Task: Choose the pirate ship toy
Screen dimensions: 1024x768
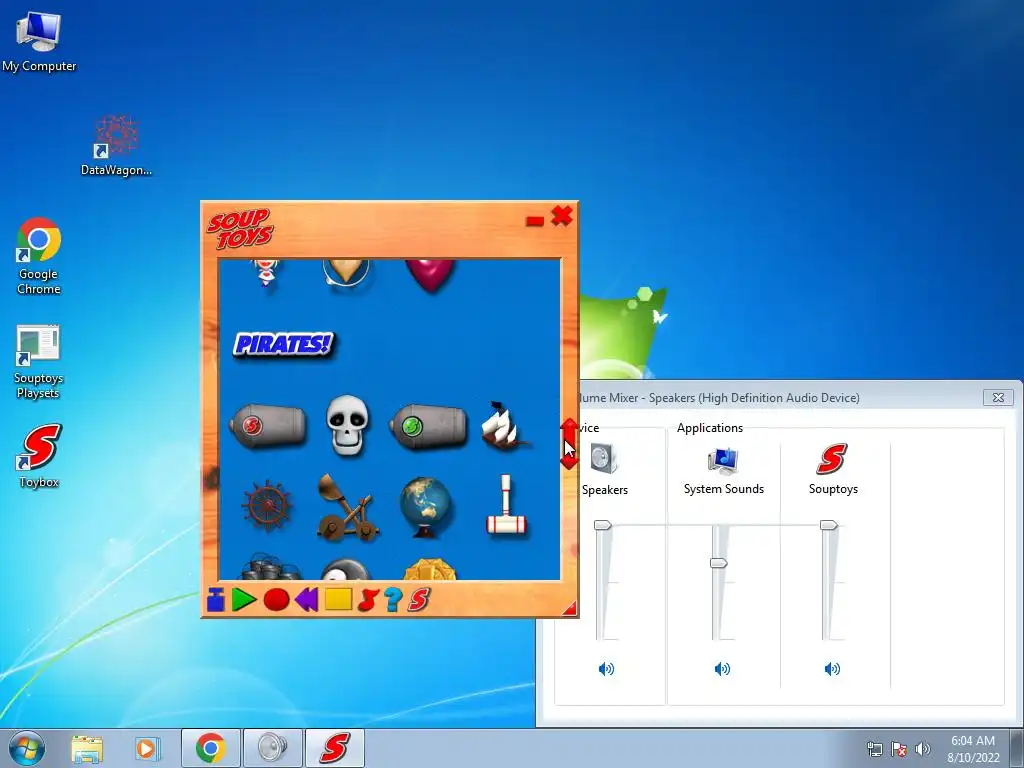Action: point(505,426)
